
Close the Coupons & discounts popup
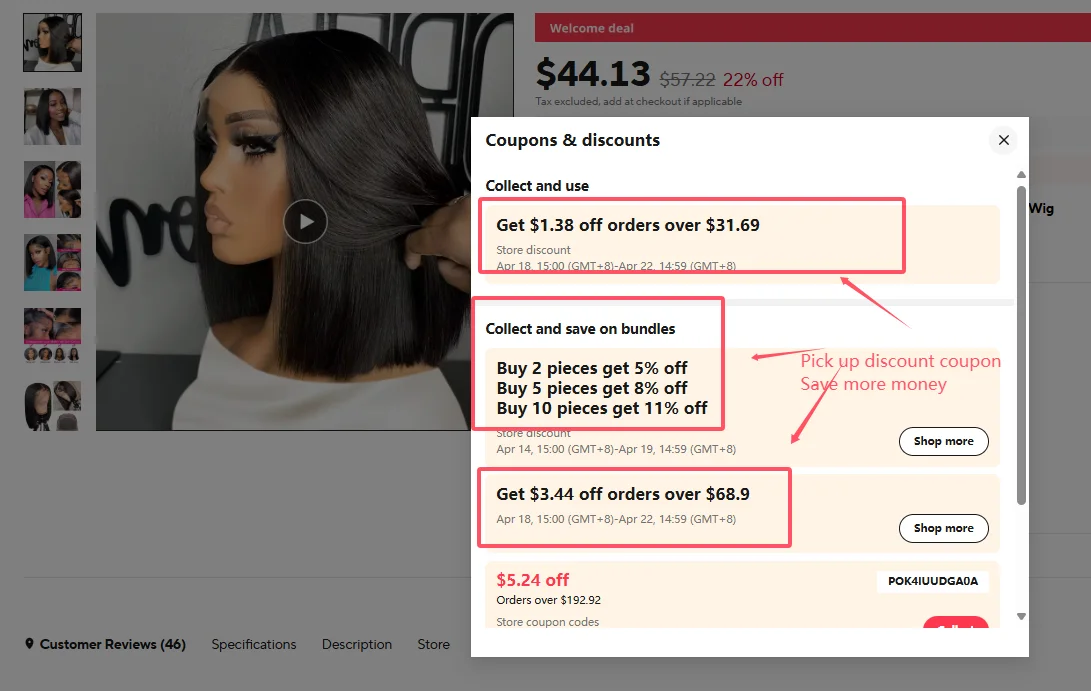pyautogui.click(x=1003, y=140)
